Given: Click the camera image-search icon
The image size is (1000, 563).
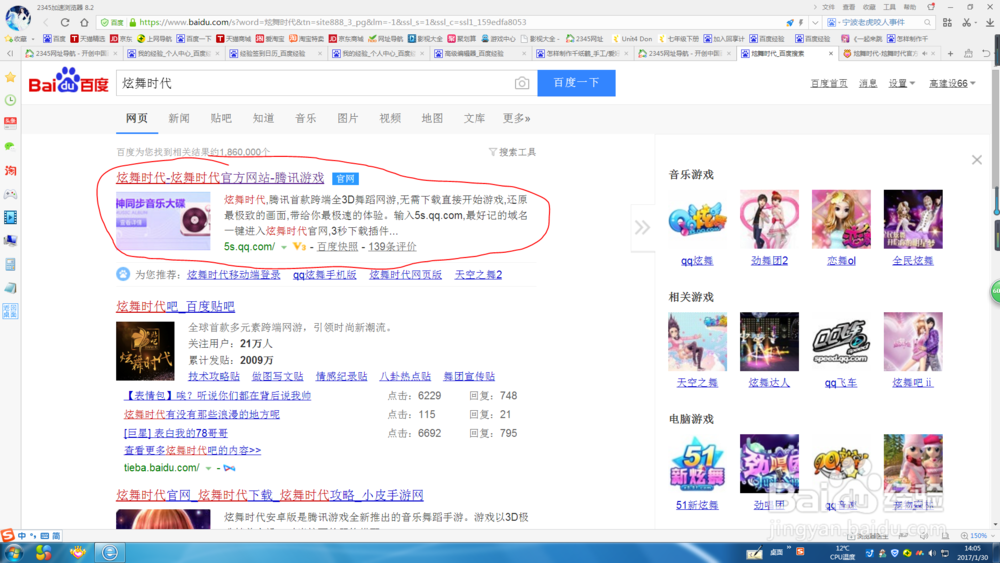Looking at the screenshot, I should (x=522, y=84).
